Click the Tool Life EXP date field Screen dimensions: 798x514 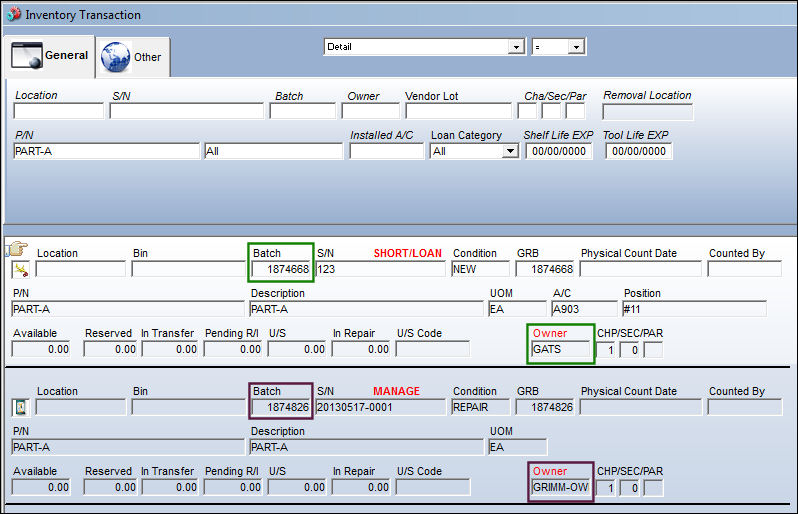[x=639, y=151]
